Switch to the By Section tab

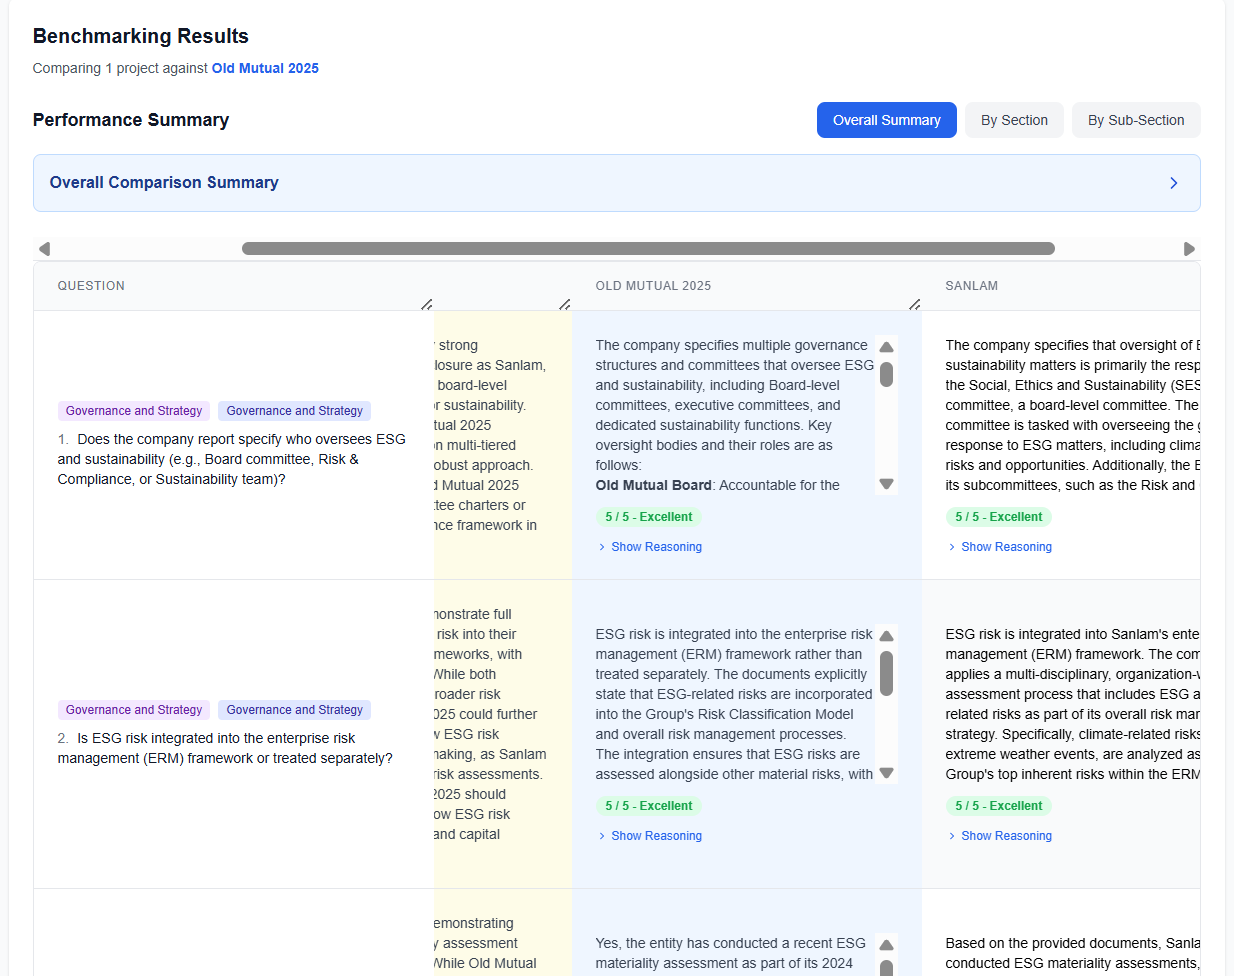click(1014, 120)
